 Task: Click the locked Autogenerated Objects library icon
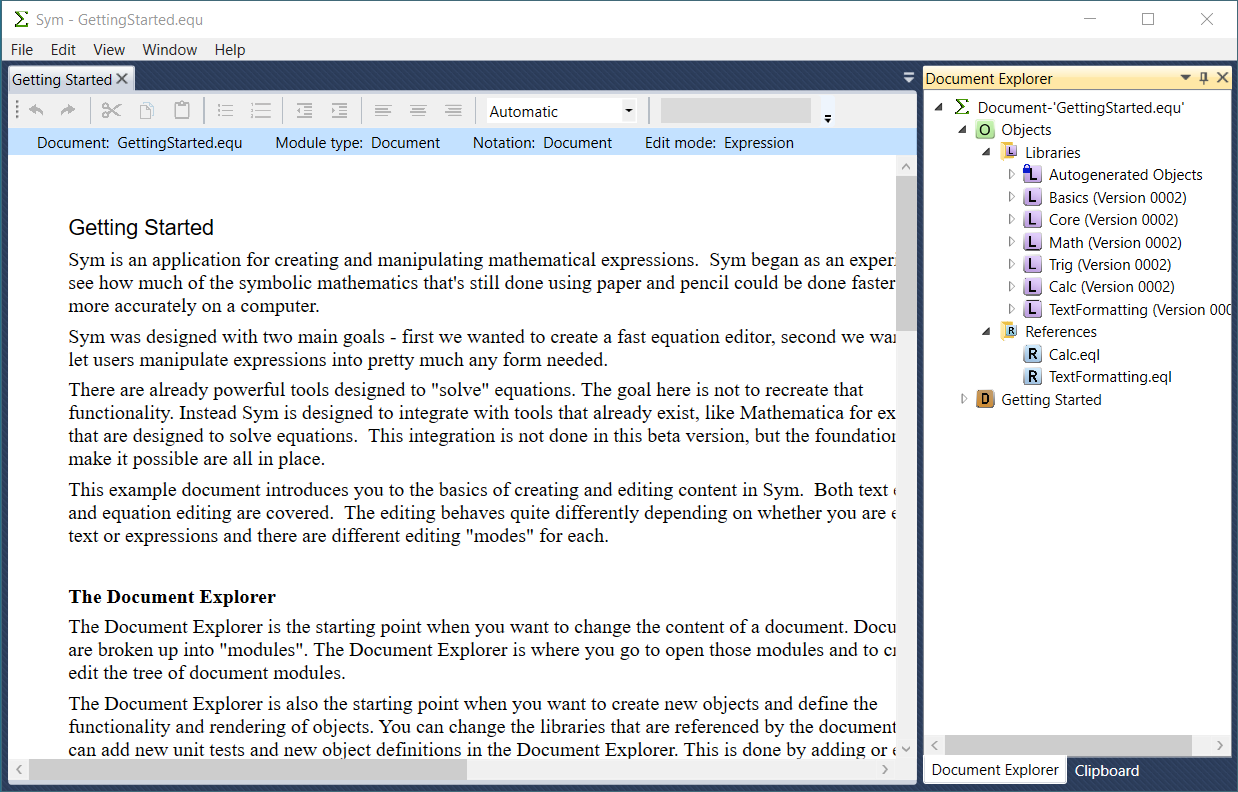[1032, 175]
